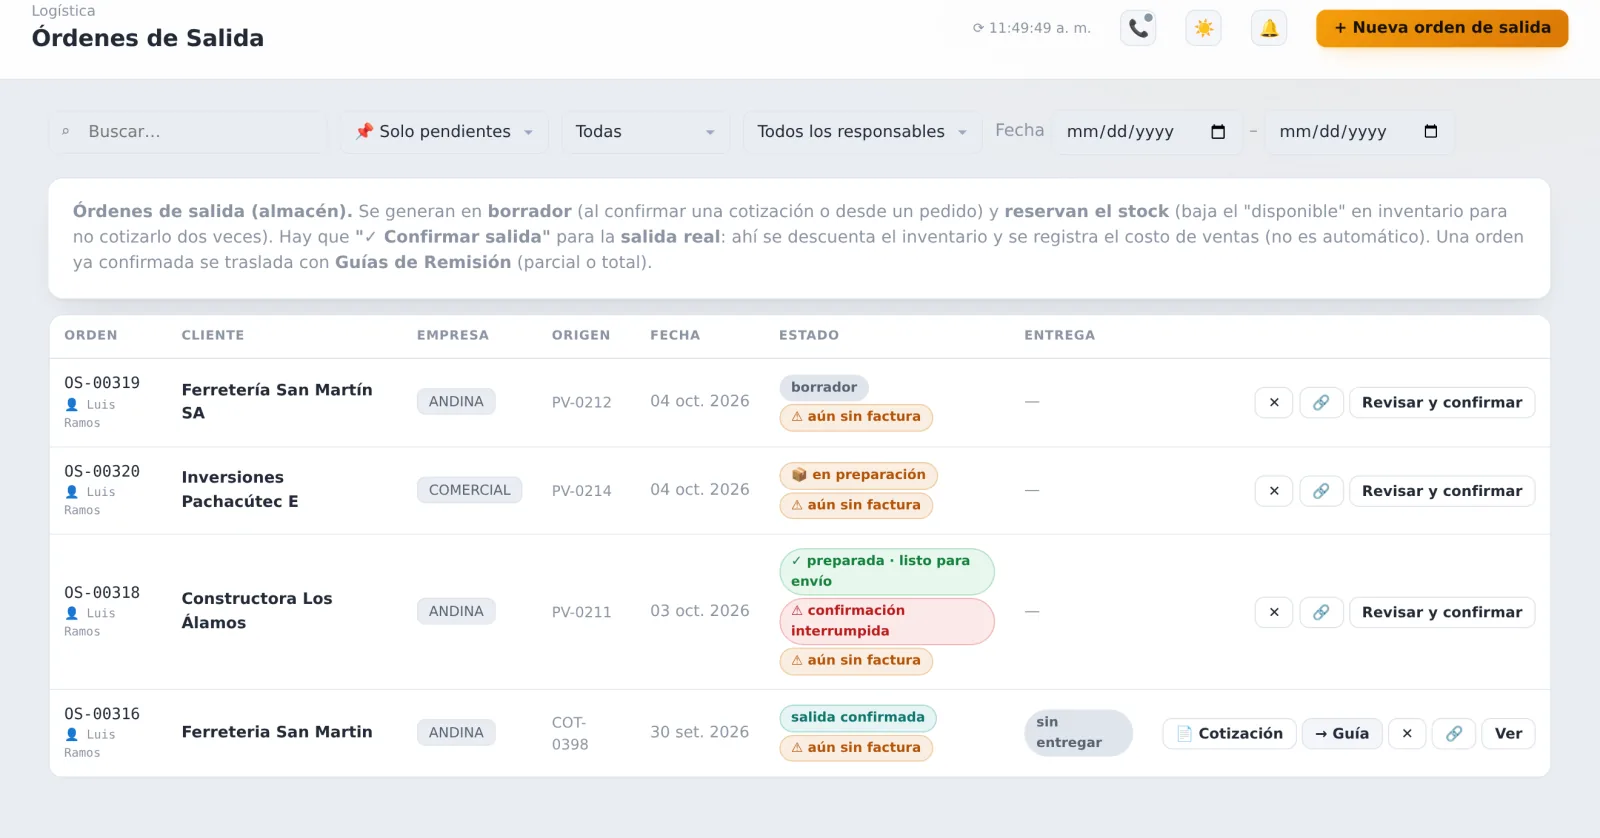Viewport: 1600px width, 838px height.
Task: Click the refresh clock time indicator
Action: (x=1031, y=28)
